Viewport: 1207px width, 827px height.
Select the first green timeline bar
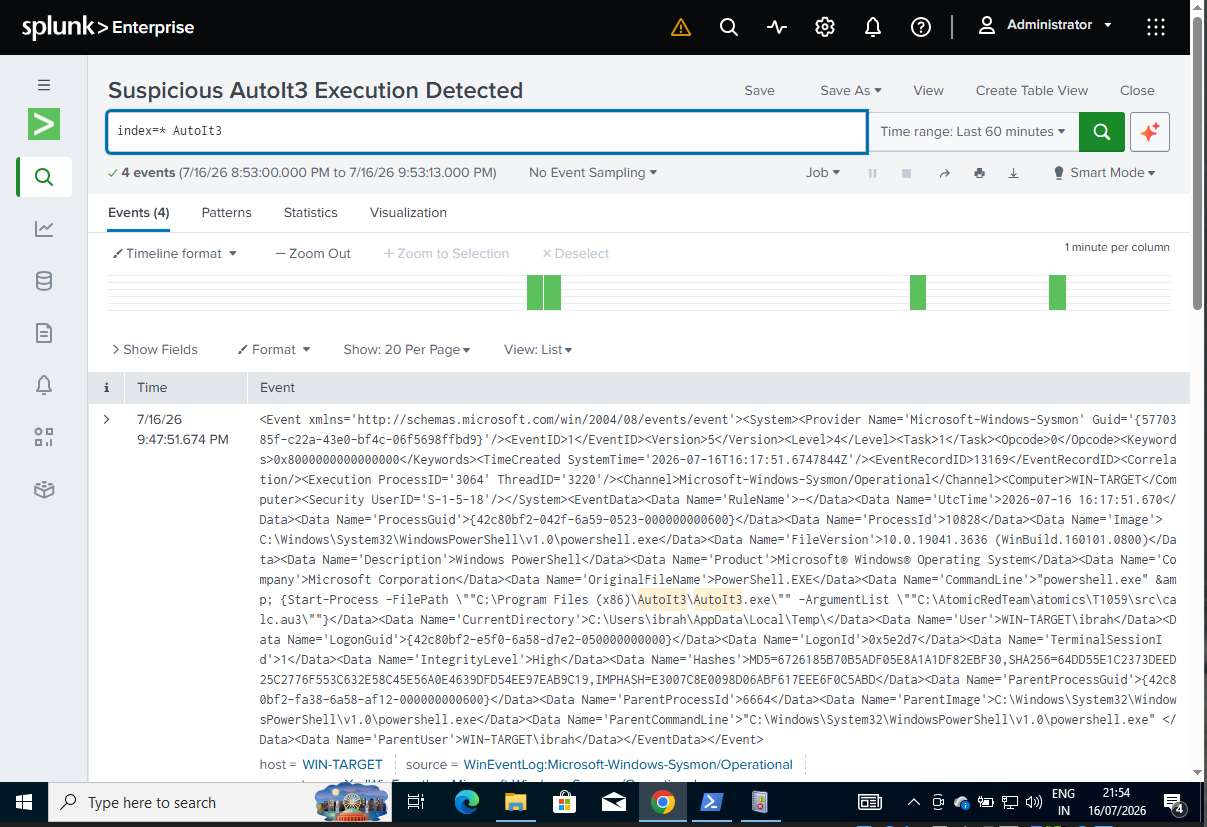point(534,293)
